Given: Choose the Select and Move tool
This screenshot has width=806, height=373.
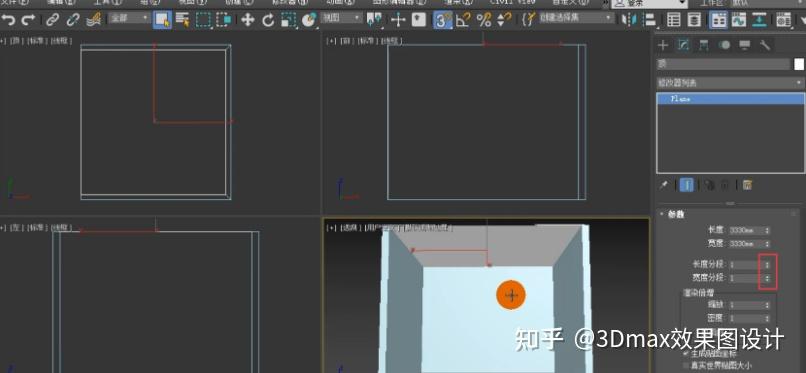Looking at the screenshot, I should (x=248, y=20).
